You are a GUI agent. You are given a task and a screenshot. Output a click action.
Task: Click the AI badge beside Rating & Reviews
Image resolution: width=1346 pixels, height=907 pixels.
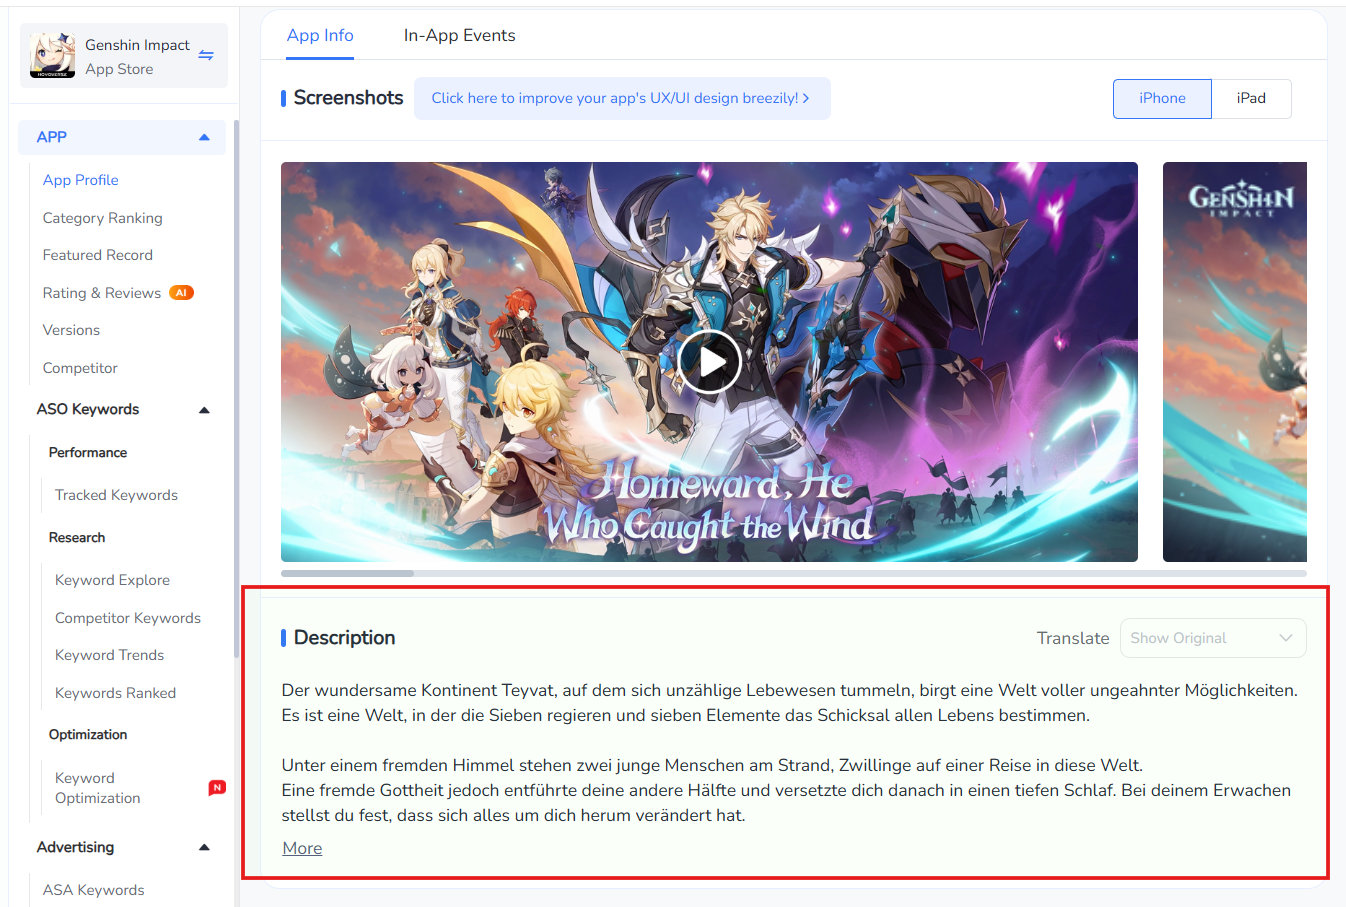coord(181,293)
